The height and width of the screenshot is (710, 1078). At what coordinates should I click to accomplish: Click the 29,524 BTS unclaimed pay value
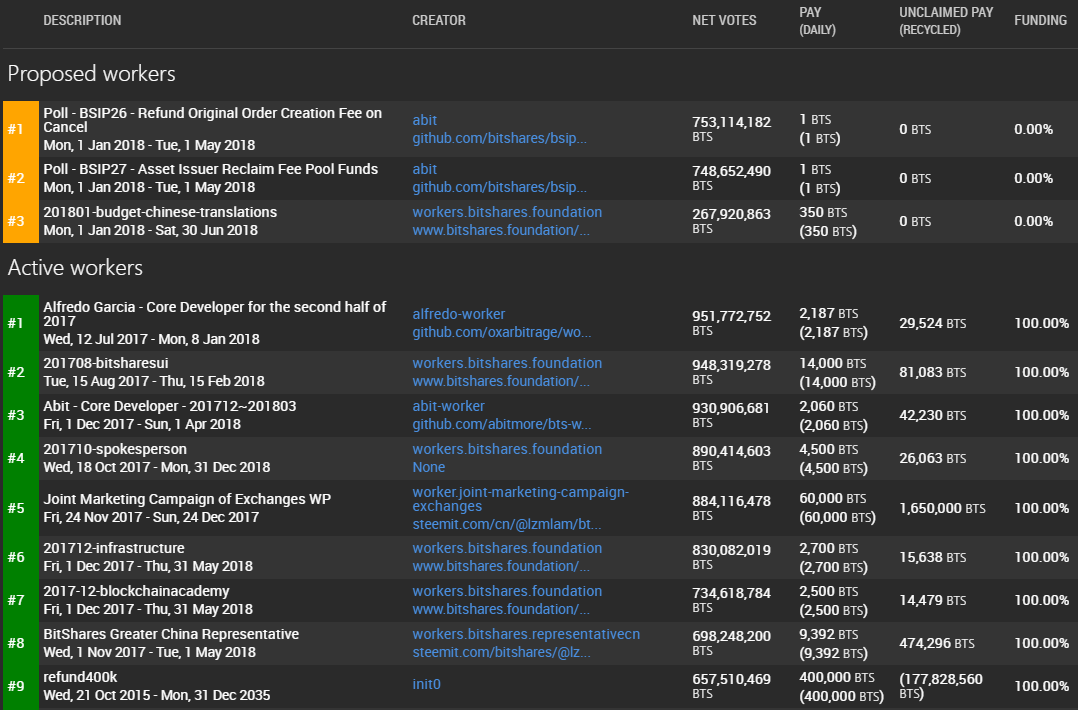(x=932, y=323)
